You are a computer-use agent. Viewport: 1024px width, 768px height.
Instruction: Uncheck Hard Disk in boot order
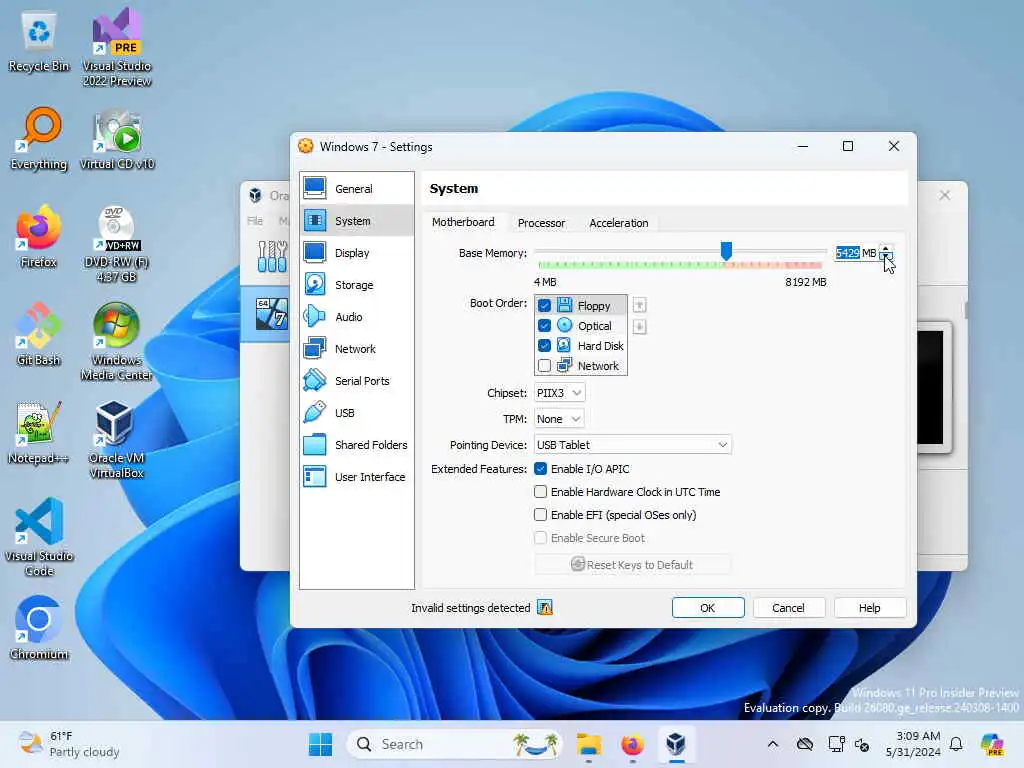point(544,345)
